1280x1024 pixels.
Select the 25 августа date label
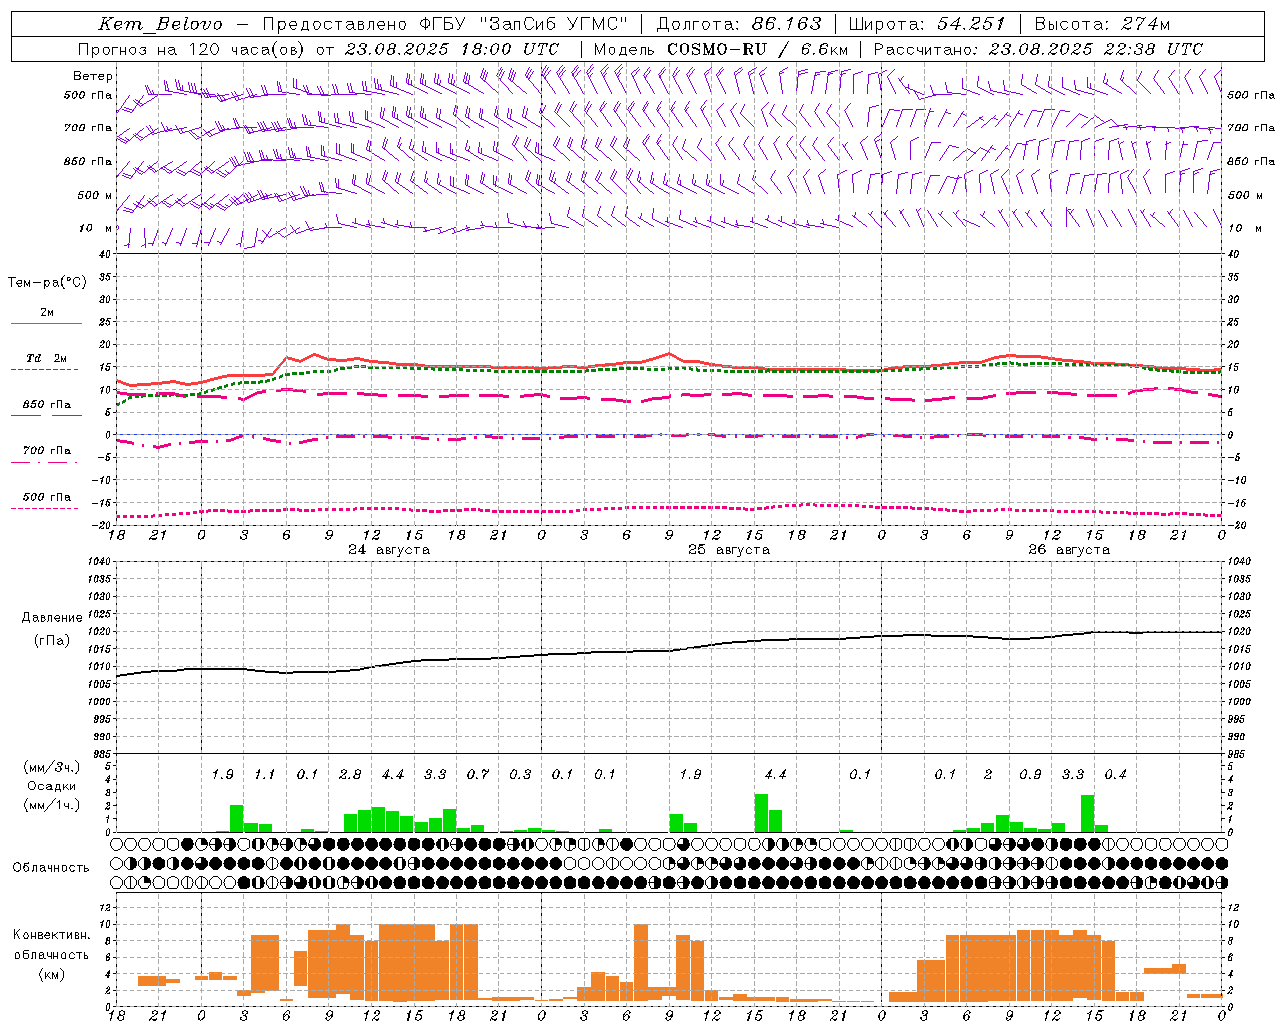(729, 550)
